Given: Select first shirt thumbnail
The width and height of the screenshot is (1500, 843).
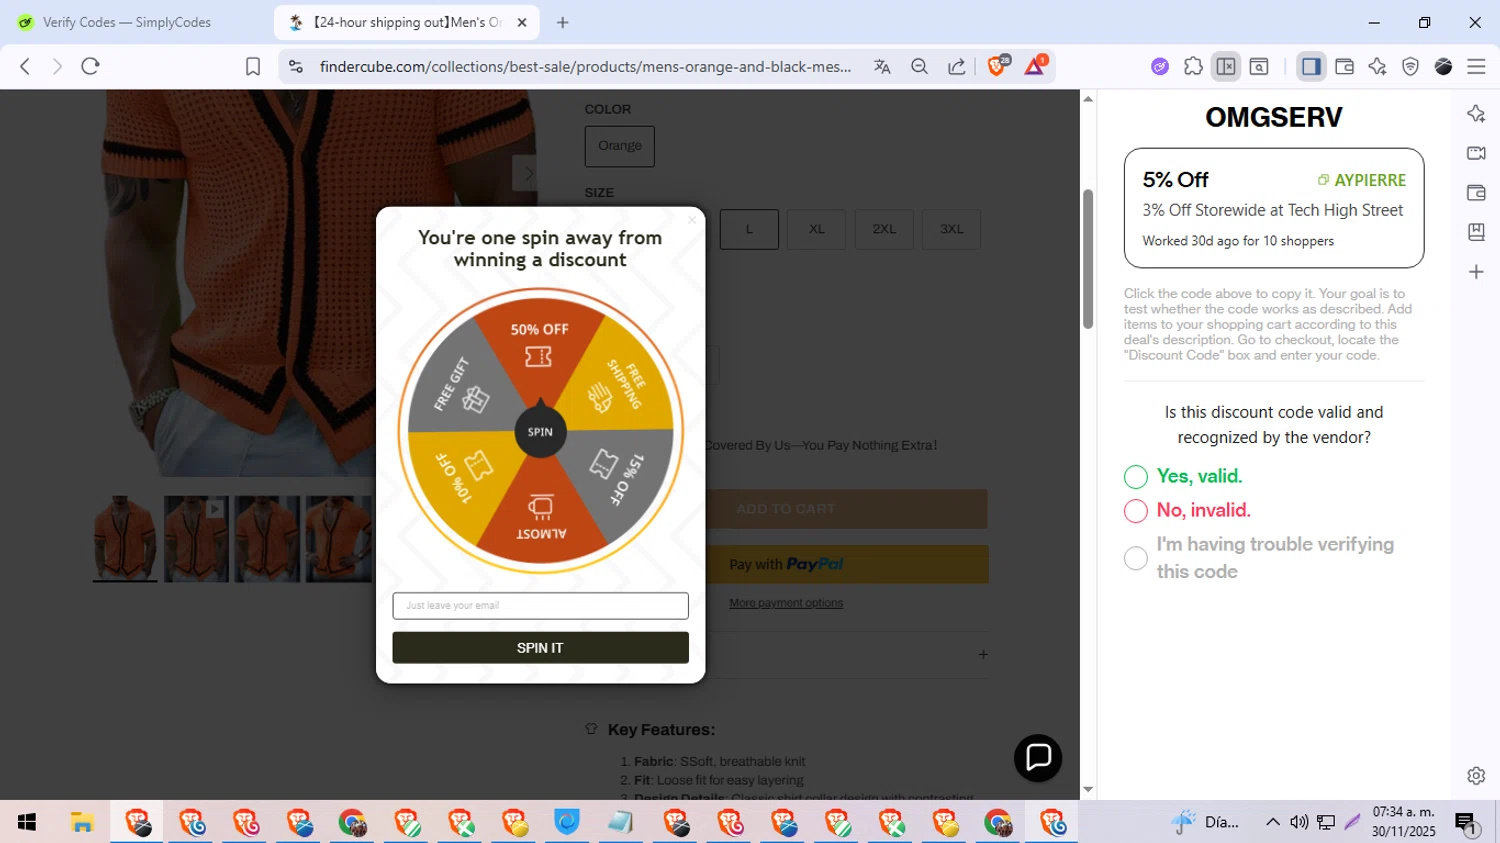Looking at the screenshot, I should [125, 538].
